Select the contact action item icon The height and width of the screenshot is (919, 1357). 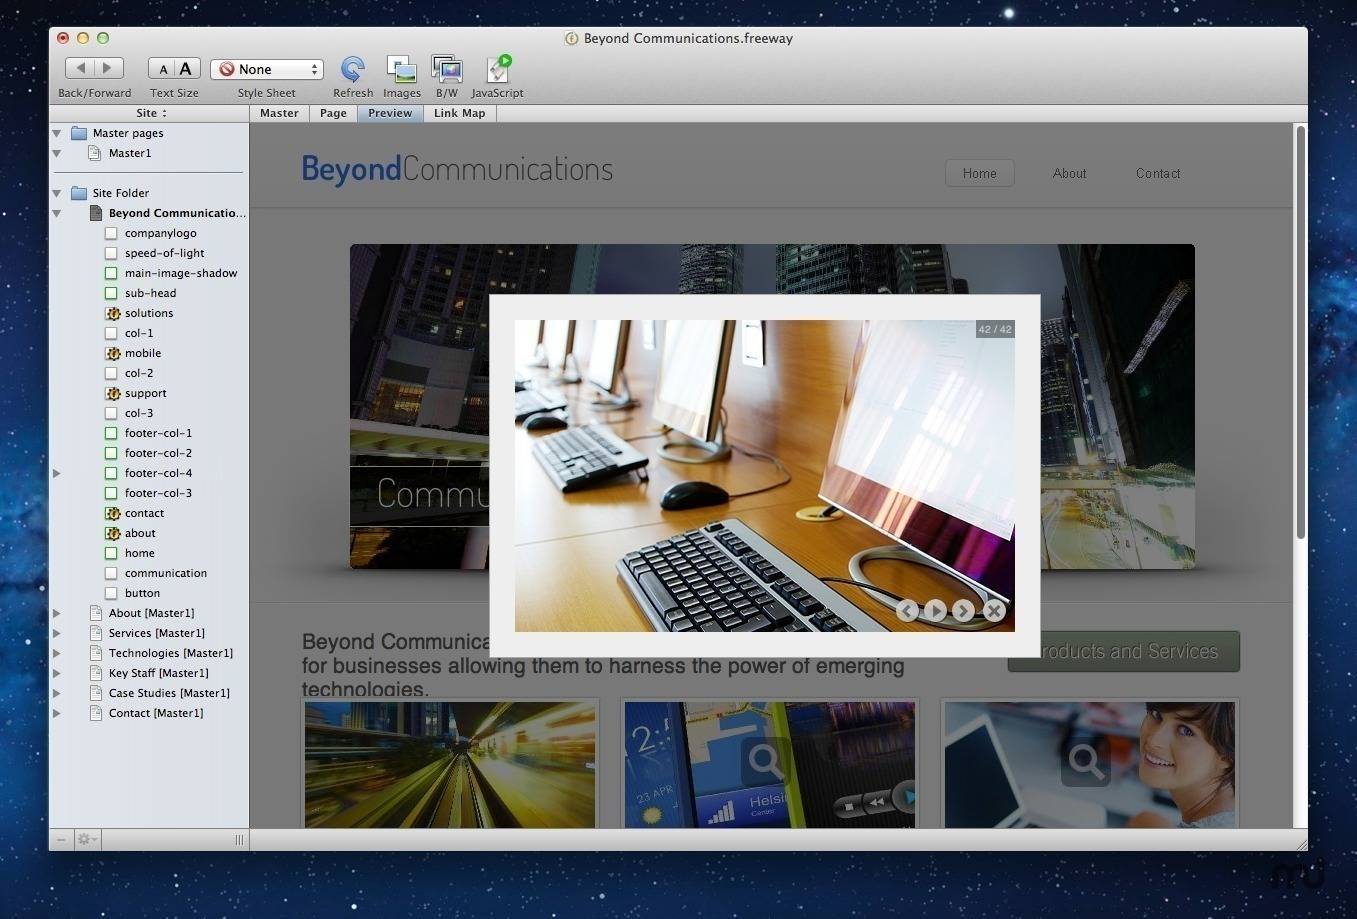click(x=112, y=513)
